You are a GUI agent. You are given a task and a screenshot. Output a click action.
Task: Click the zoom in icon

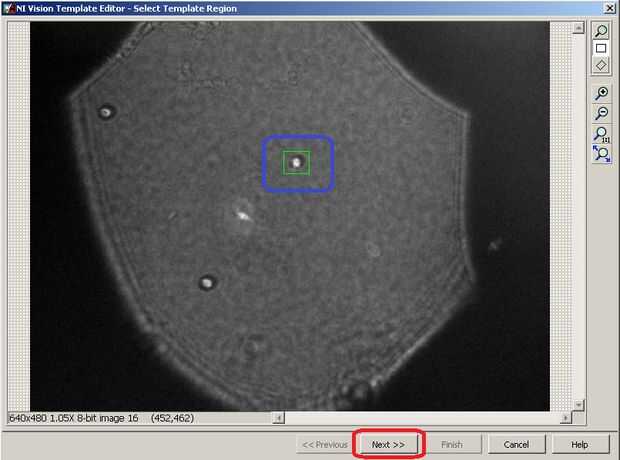coord(602,93)
